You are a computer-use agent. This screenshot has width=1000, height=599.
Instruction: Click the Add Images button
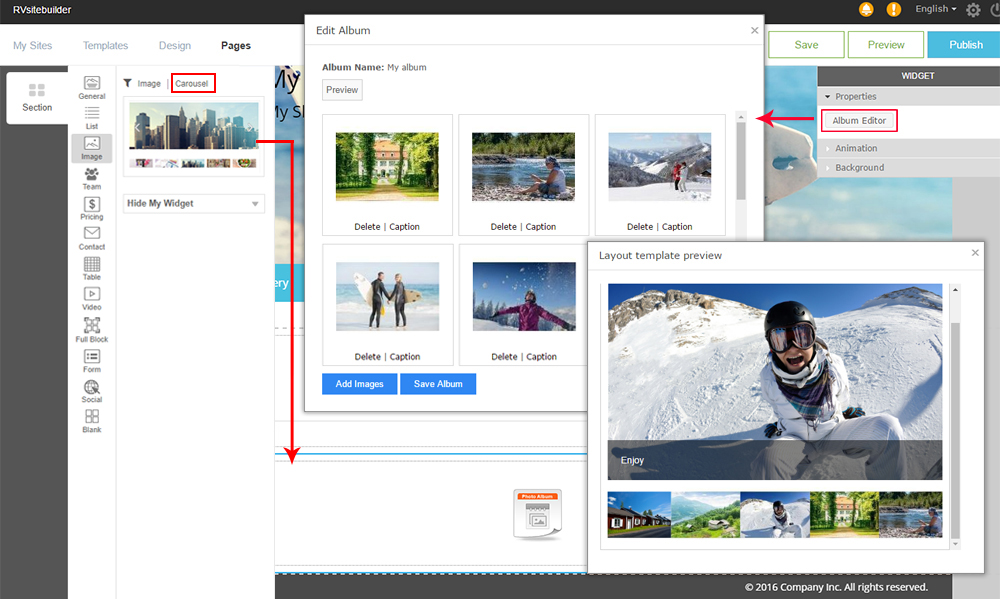[359, 384]
